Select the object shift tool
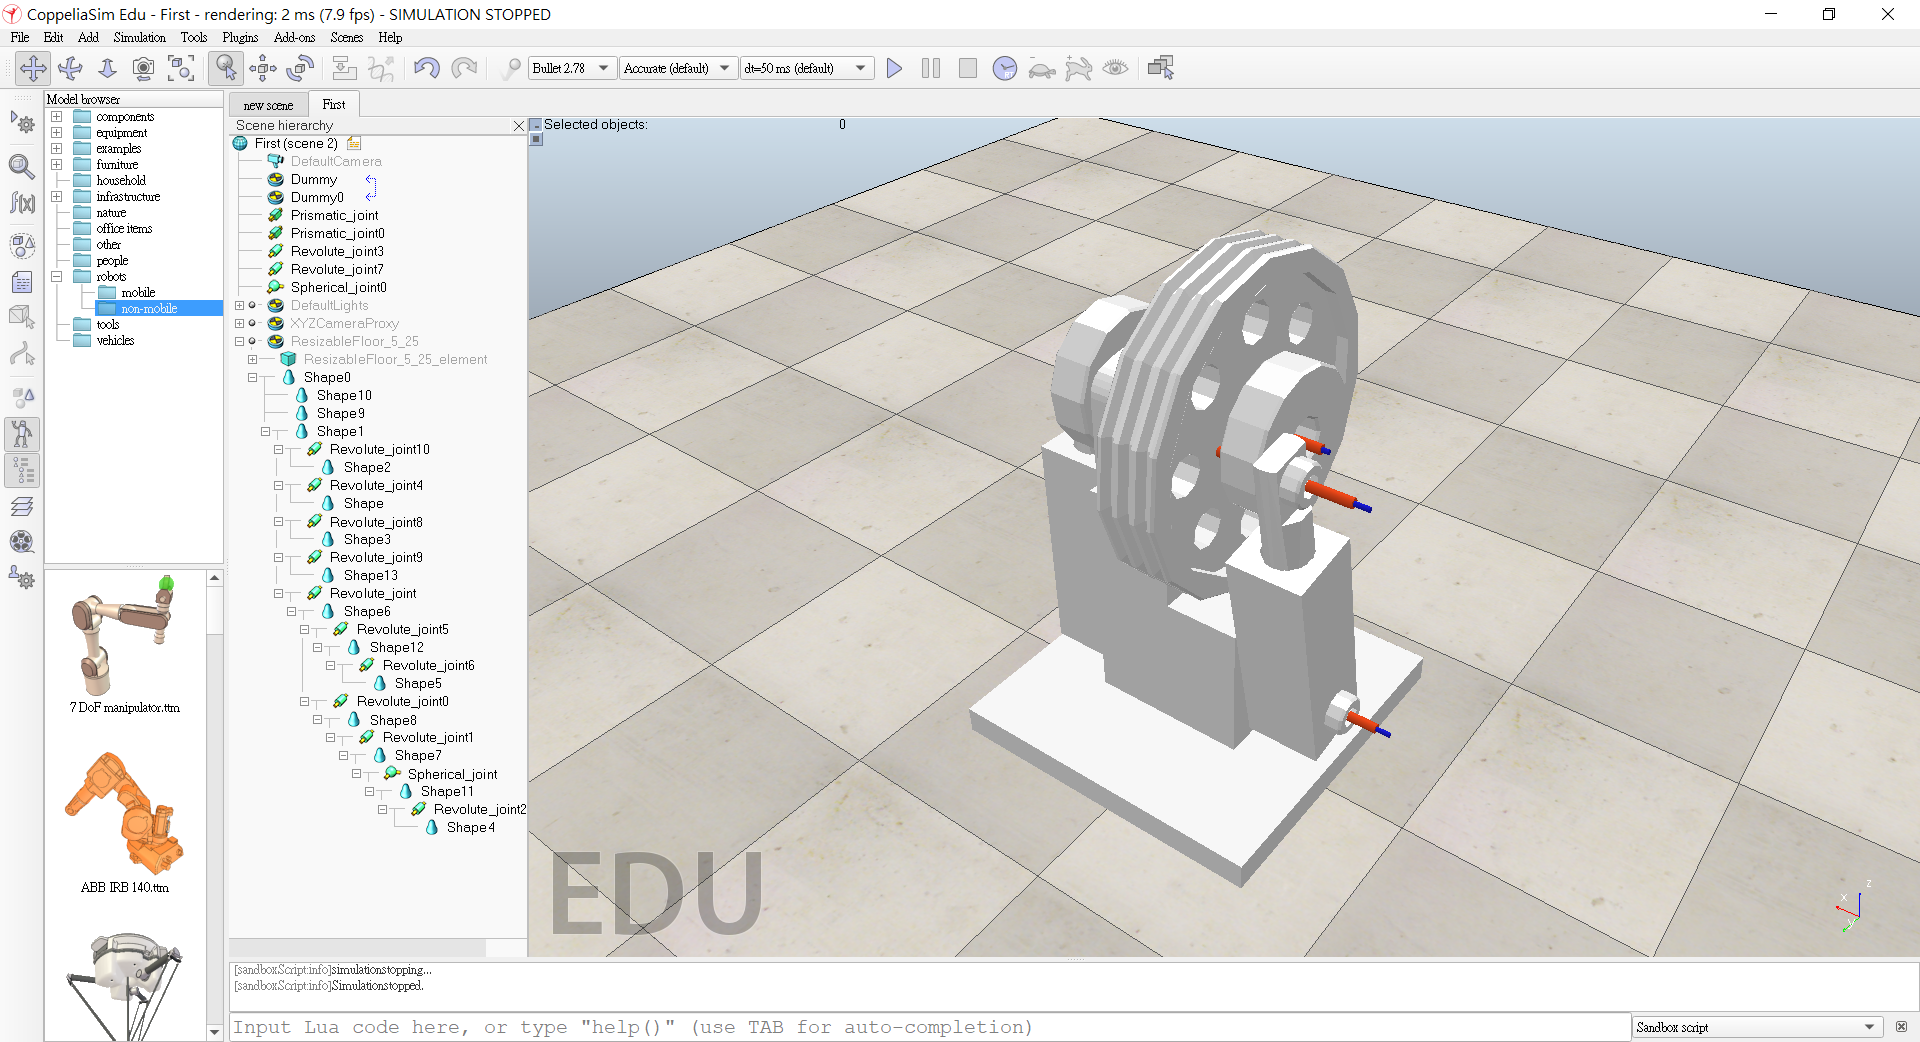This screenshot has height=1042, width=1920. 263,68
